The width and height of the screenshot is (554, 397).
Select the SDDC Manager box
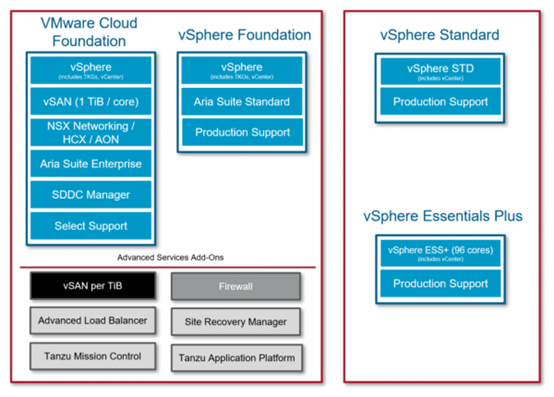91,195
